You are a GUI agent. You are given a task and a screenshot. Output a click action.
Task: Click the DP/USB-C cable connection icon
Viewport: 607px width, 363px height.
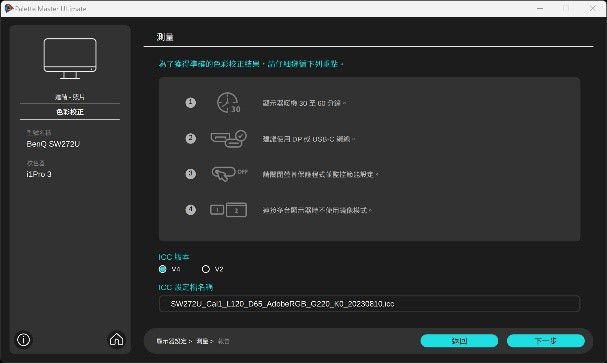point(229,139)
